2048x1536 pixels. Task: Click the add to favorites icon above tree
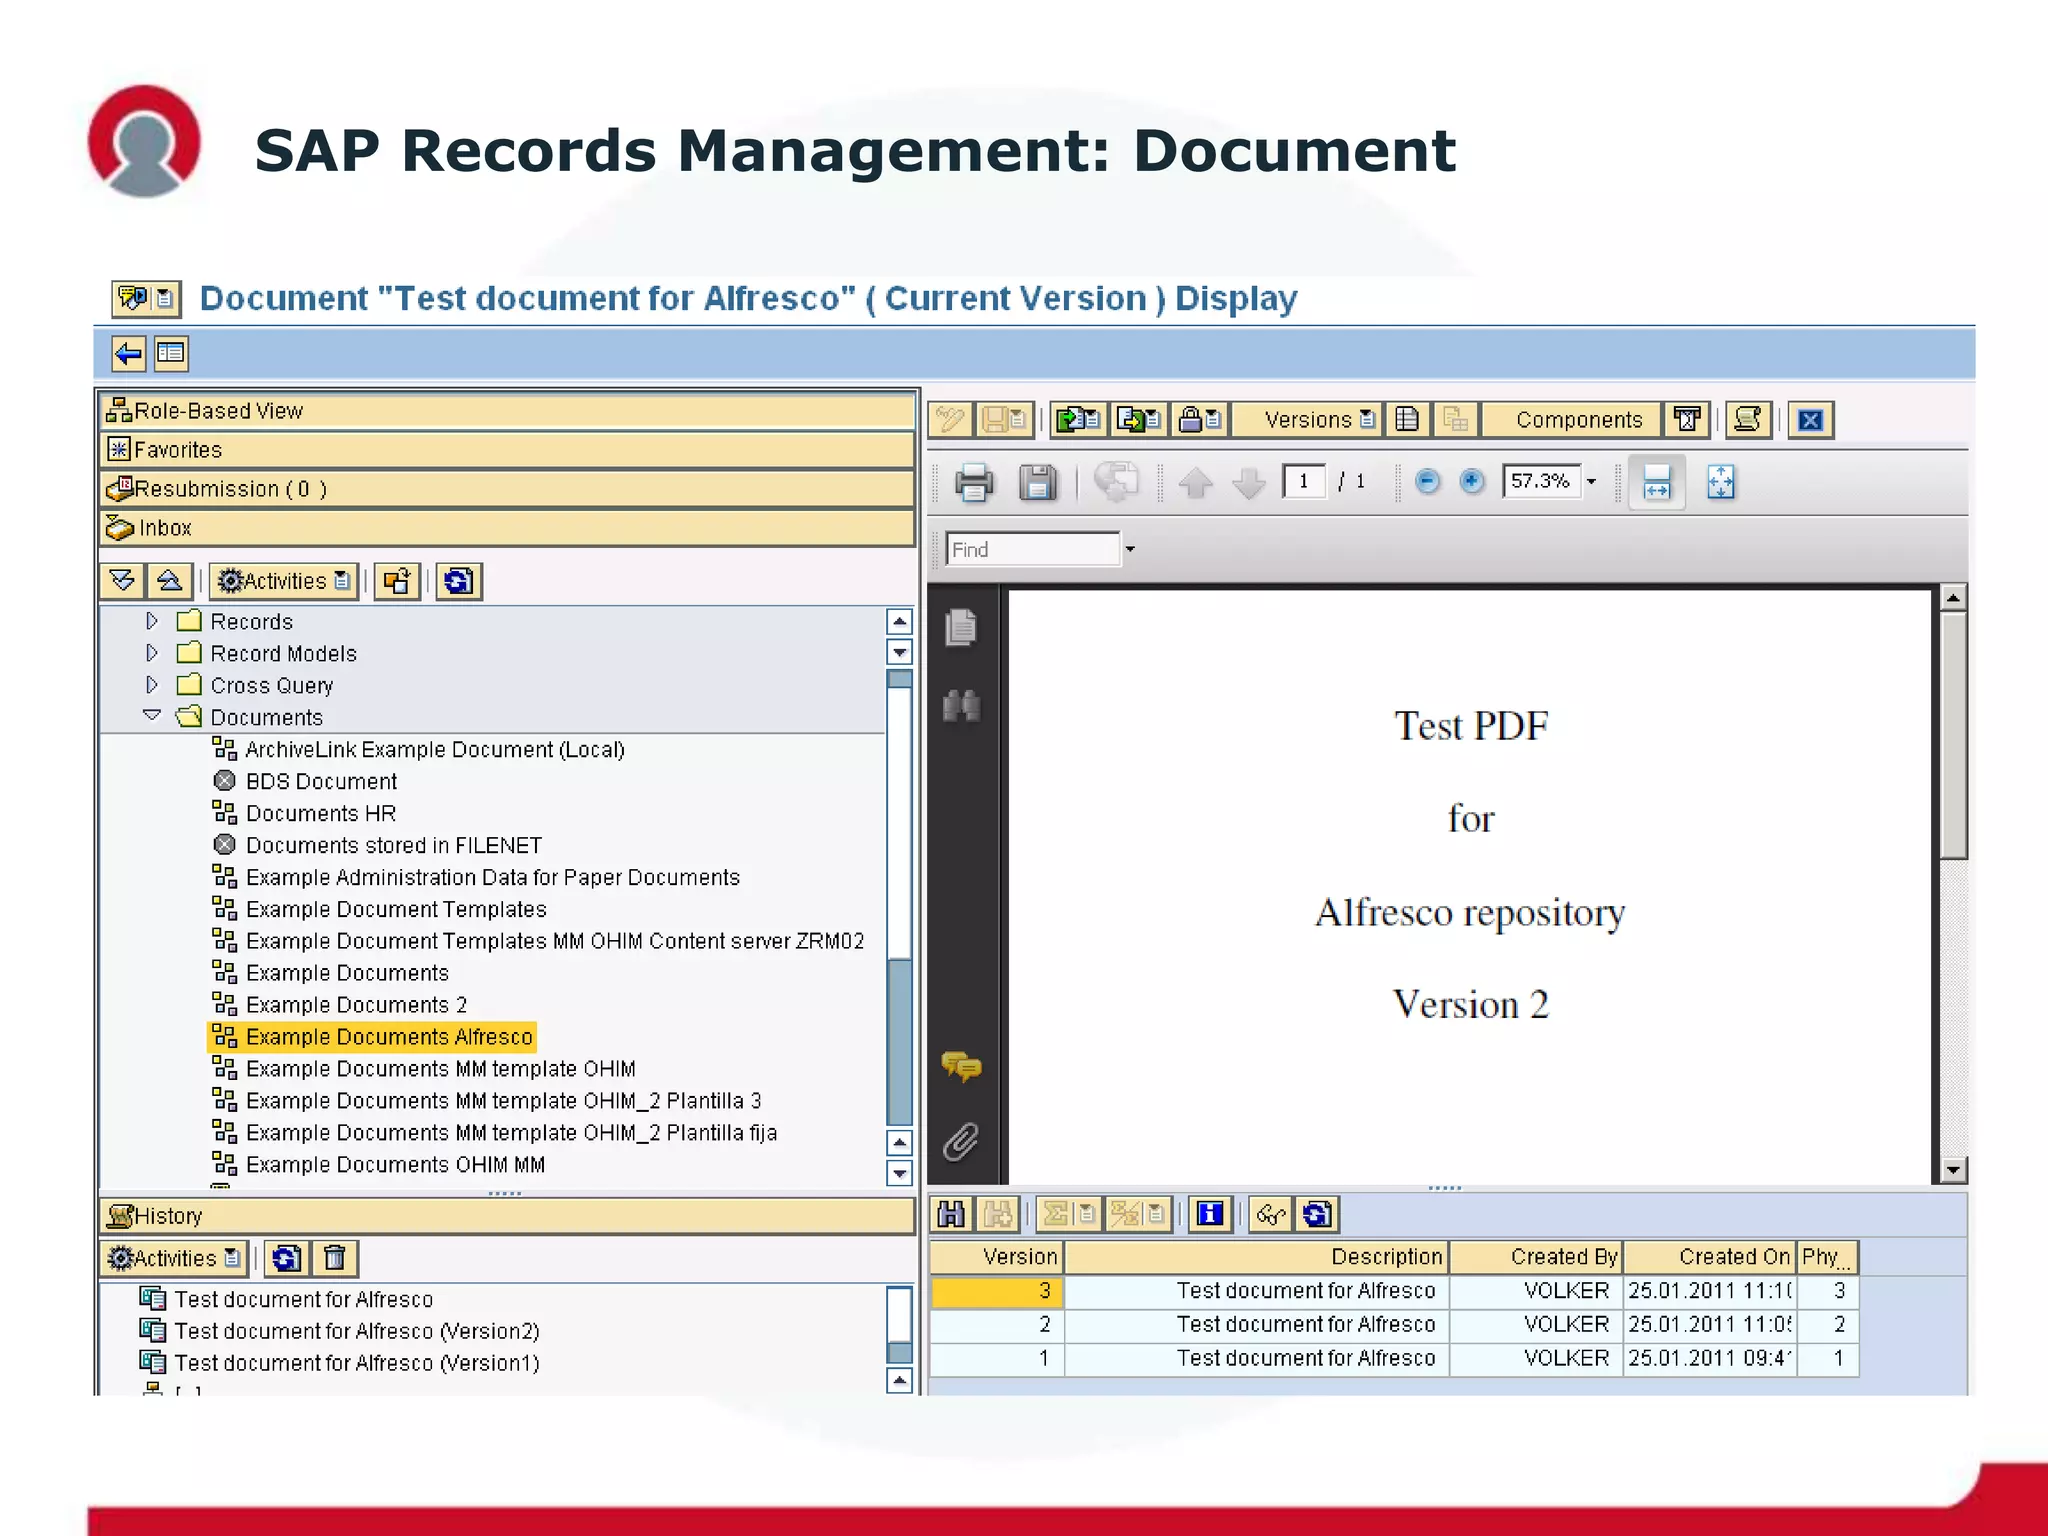[397, 581]
